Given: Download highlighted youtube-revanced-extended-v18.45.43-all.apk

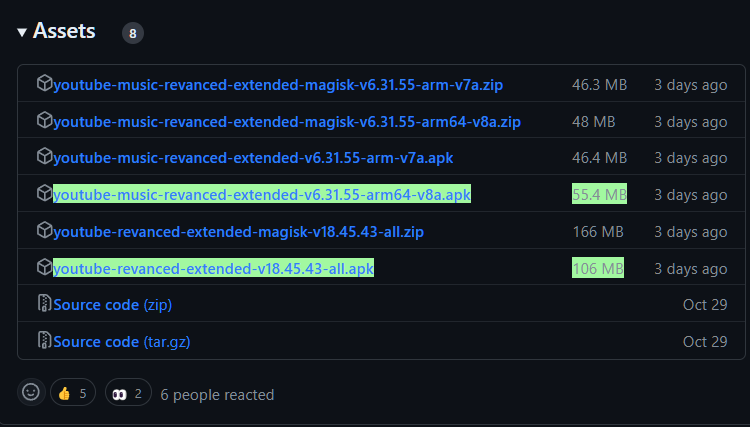Looking at the screenshot, I should click(x=213, y=268).
